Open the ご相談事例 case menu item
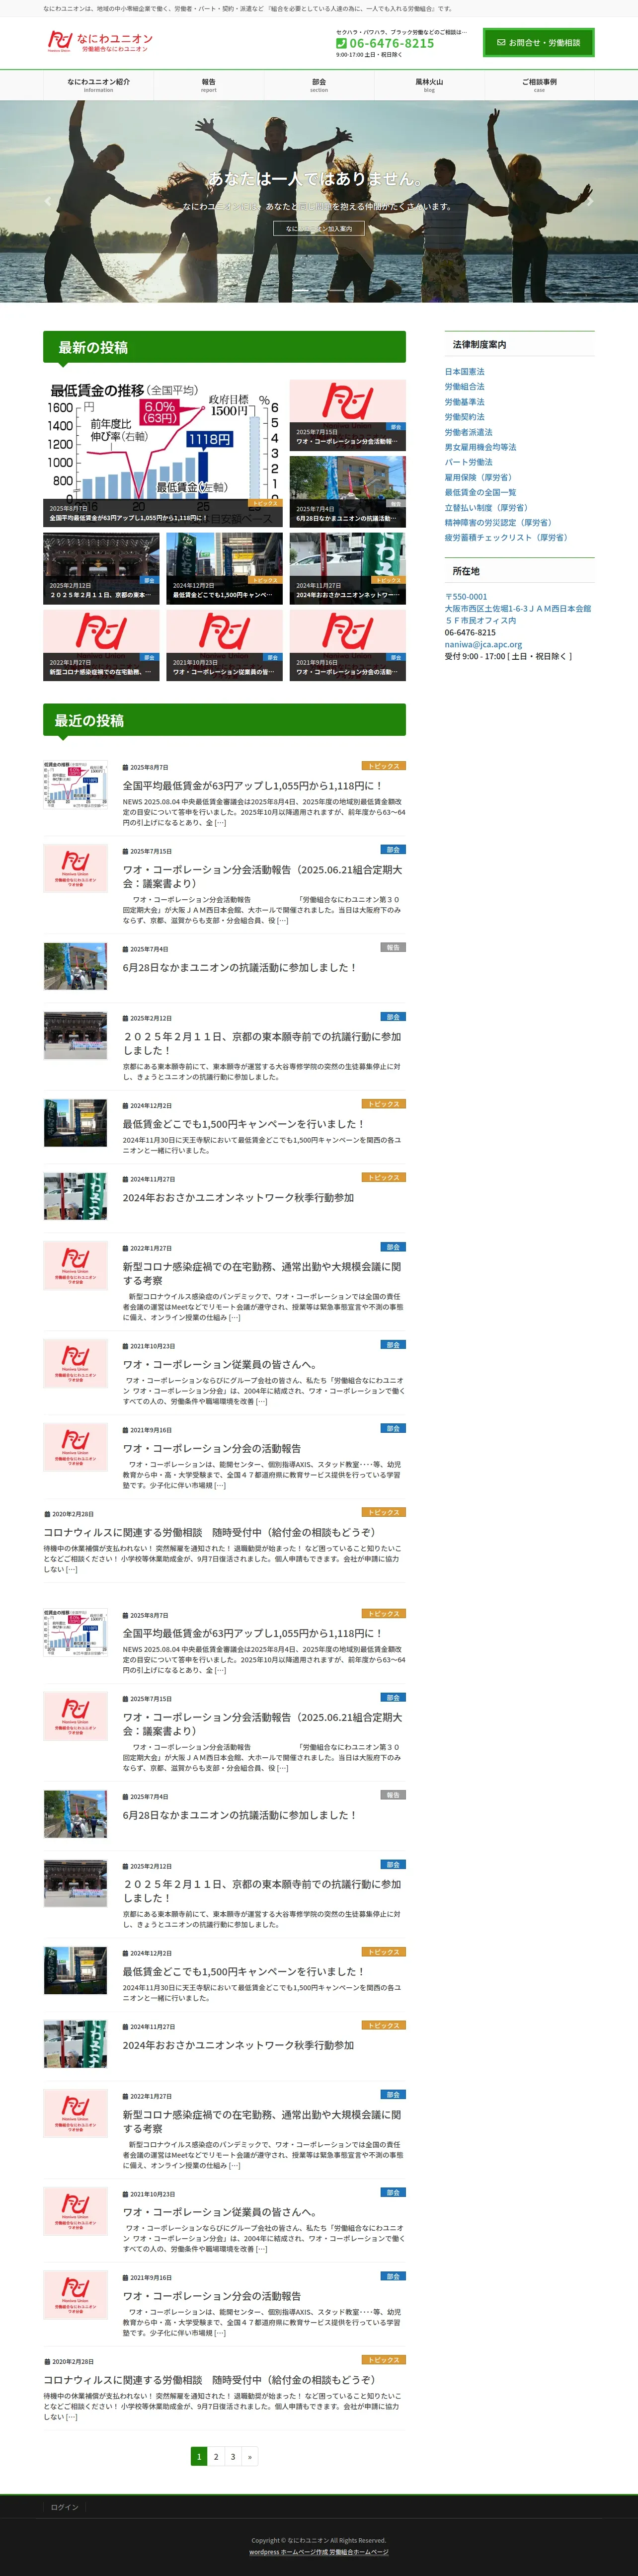 pyautogui.click(x=539, y=85)
